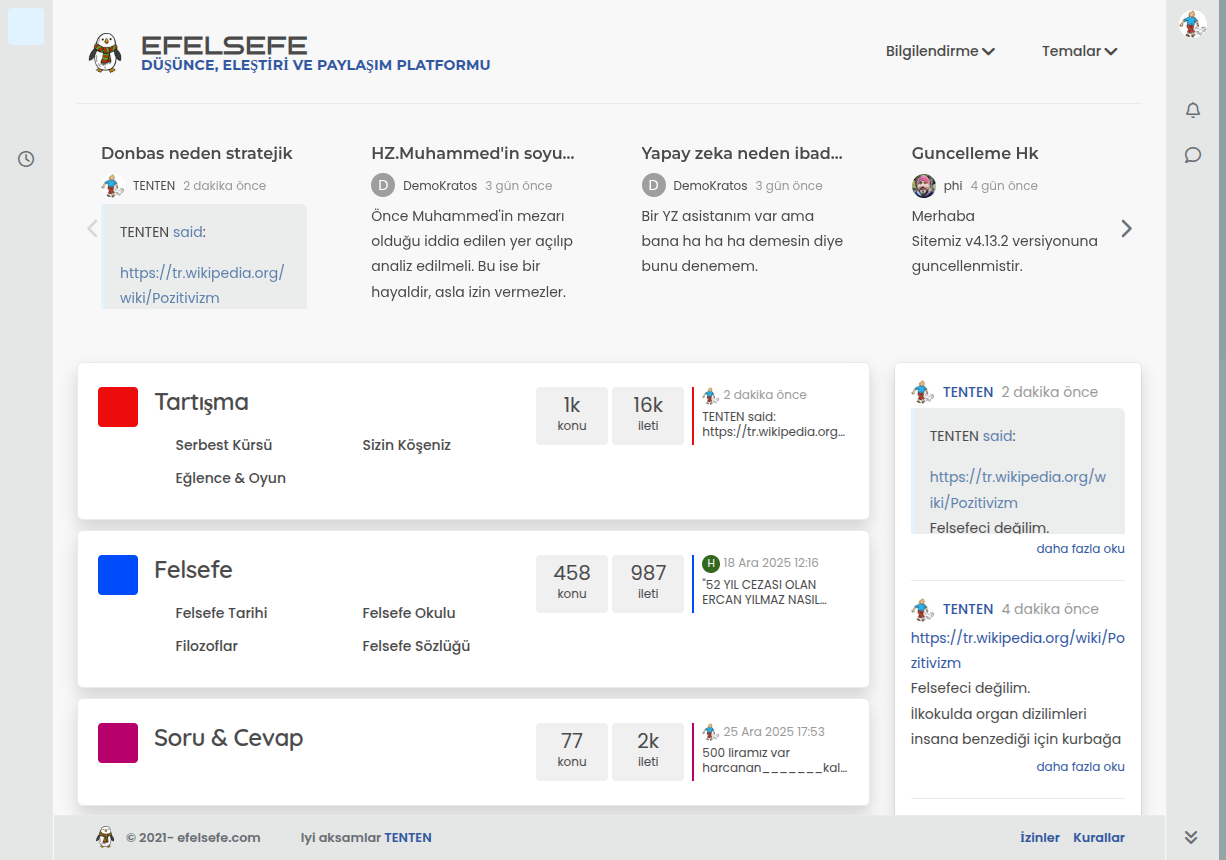Open the Yapay zeka neden ibad topic
Image resolution: width=1226 pixels, height=860 pixels.
click(742, 153)
